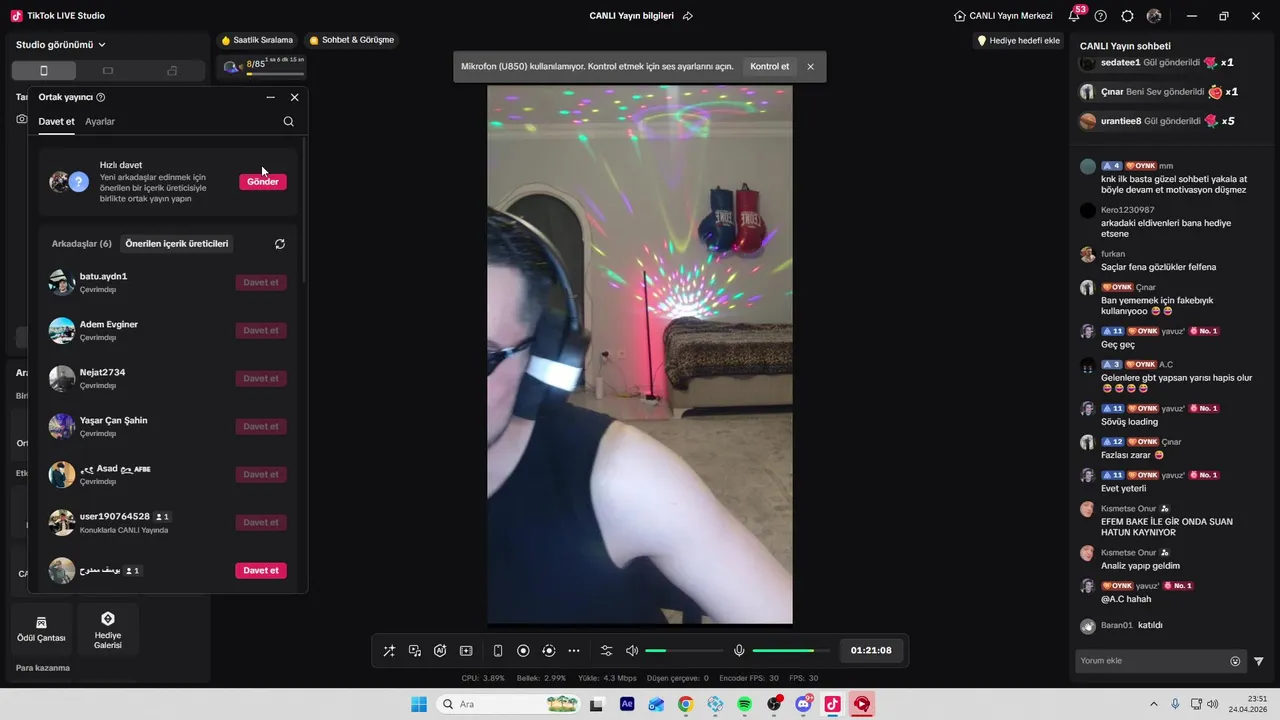The image size is (1280, 720).
Task: Dismiss the microphone notification banner
Action: tap(810, 66)
